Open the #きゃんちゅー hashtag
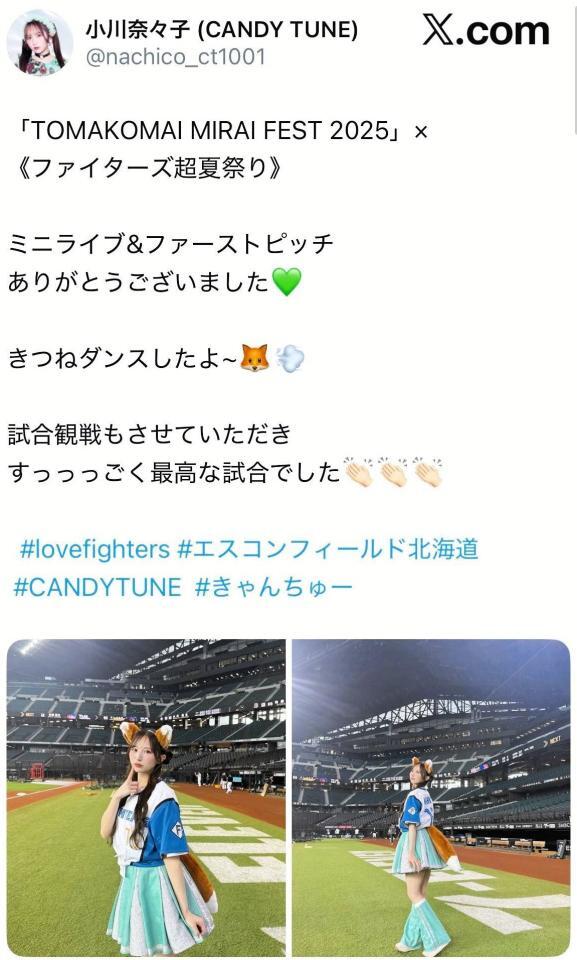This screenshot has height=960, width=577. [x=274, y=587]
